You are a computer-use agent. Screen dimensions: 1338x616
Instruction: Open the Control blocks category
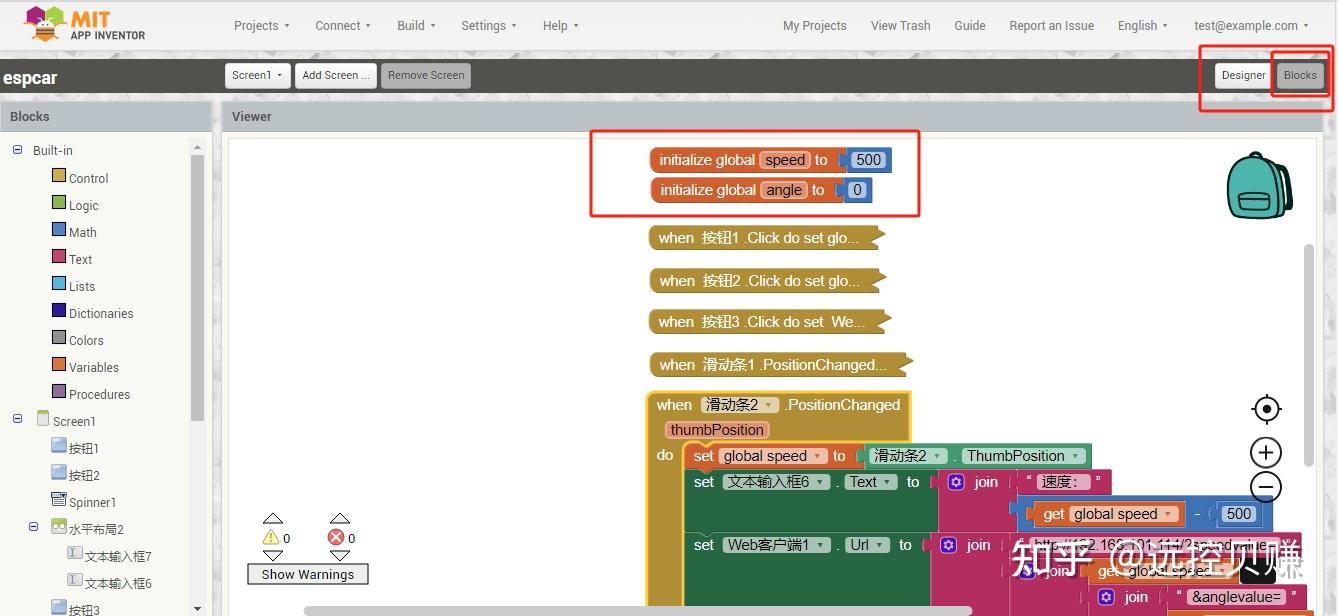point(89,177)
